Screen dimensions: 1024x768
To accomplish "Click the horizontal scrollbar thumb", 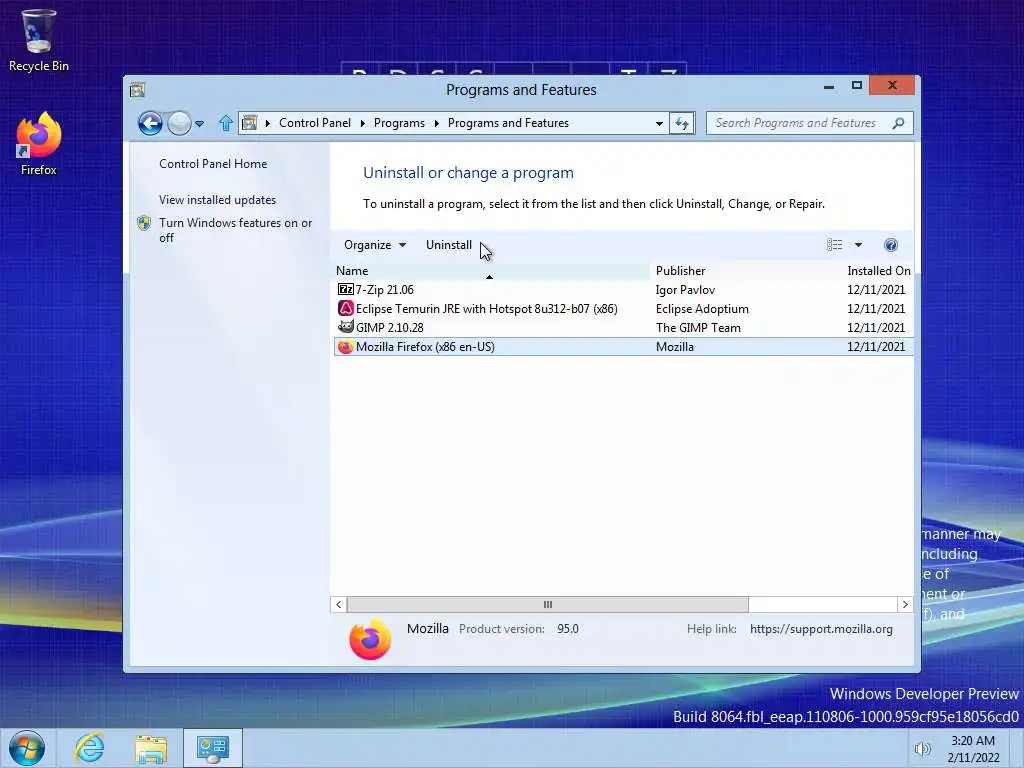I will click(x=547, y=604).
